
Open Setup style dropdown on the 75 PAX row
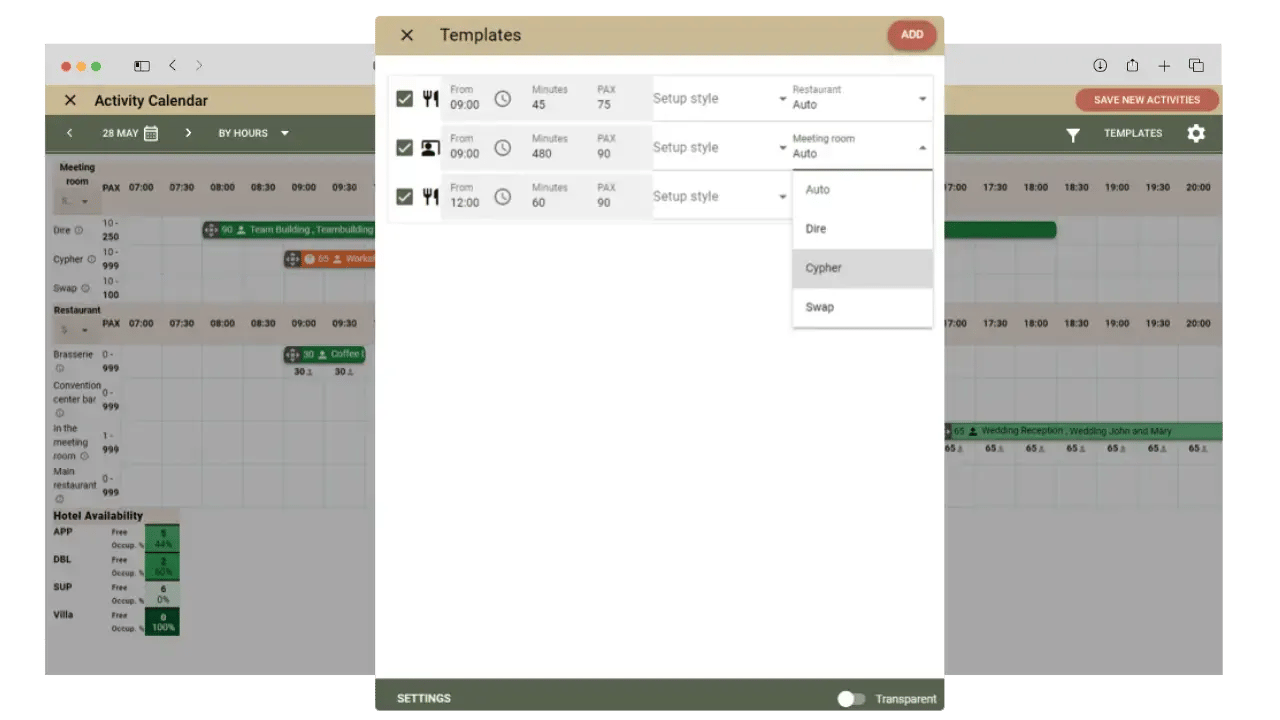click(x=720, y=99)
